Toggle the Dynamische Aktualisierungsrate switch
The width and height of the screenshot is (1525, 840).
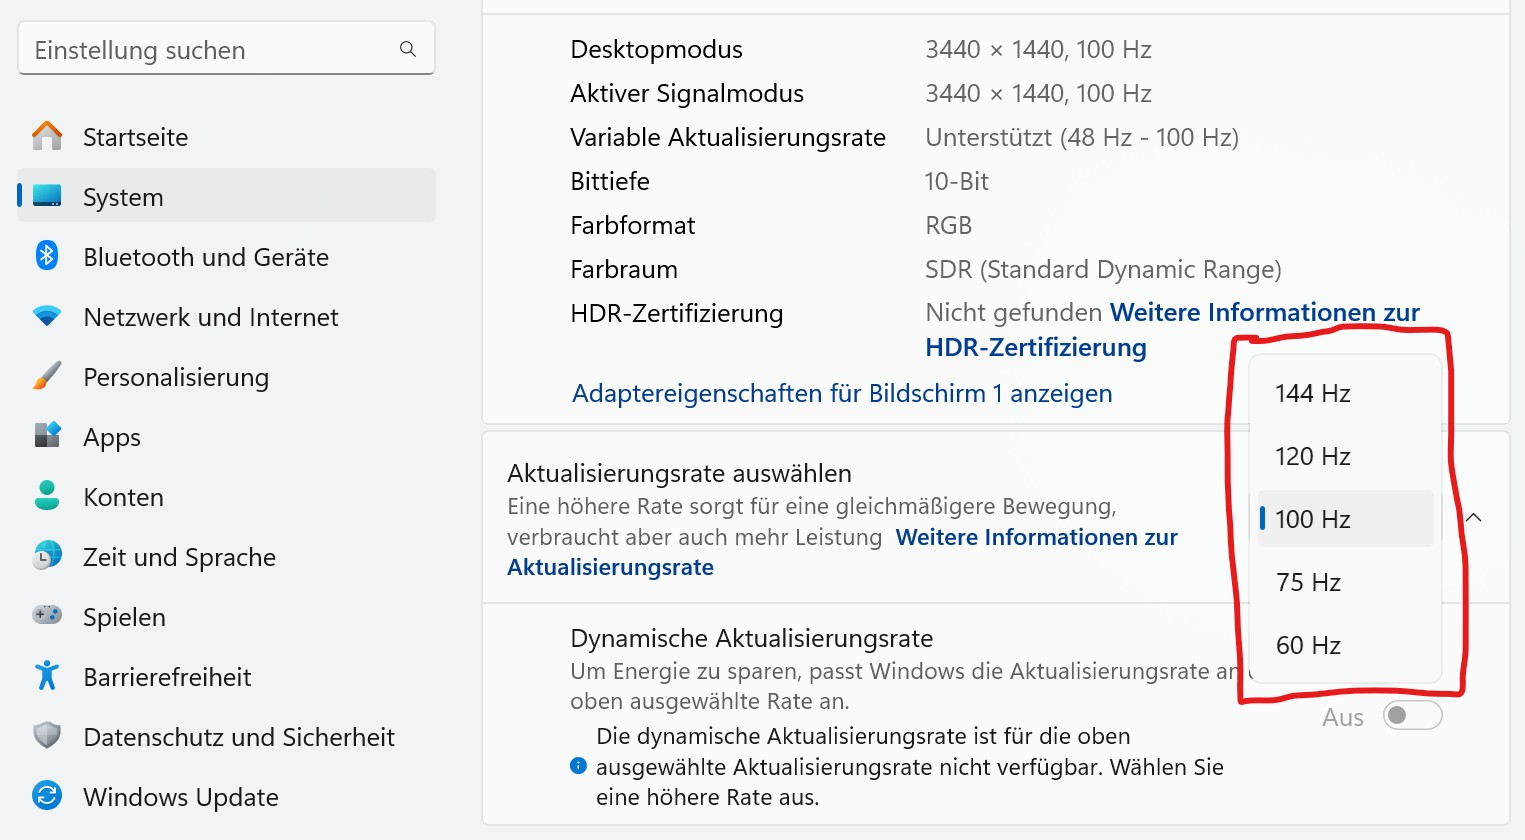pyautogui.click(x=1411, y=715)
